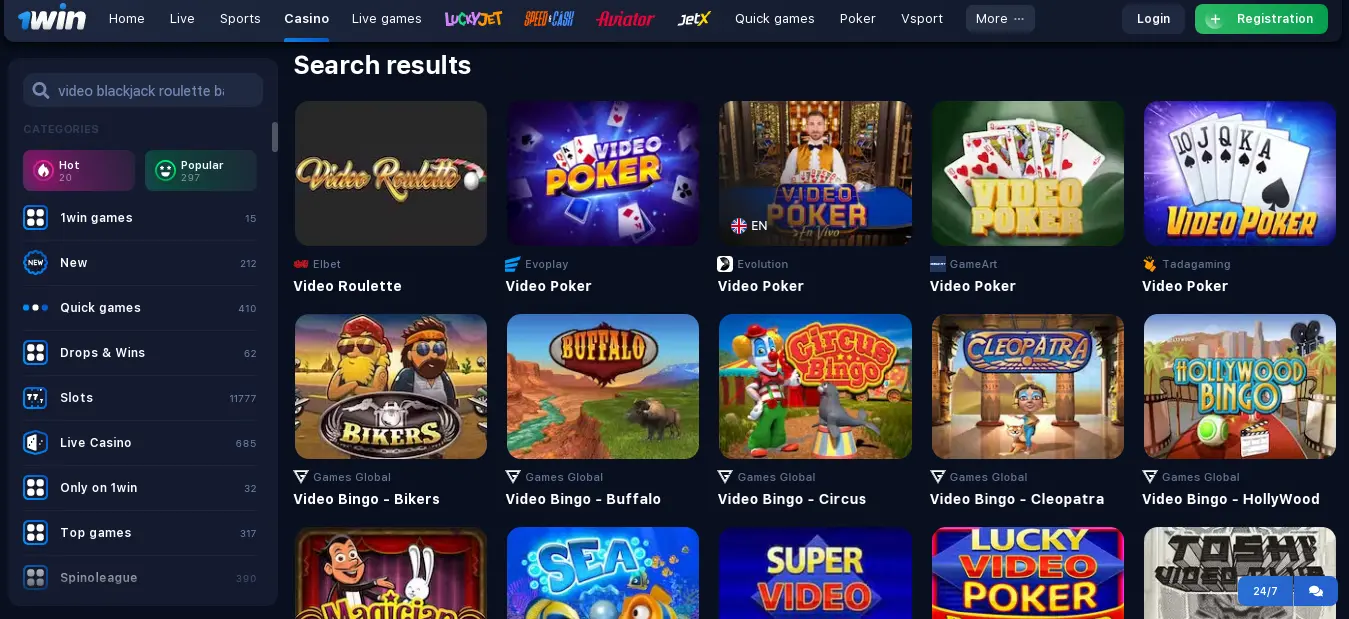Switch to the Sports tab
The height and width of the screenshot is (619, 1349).
tap(240, 19)
